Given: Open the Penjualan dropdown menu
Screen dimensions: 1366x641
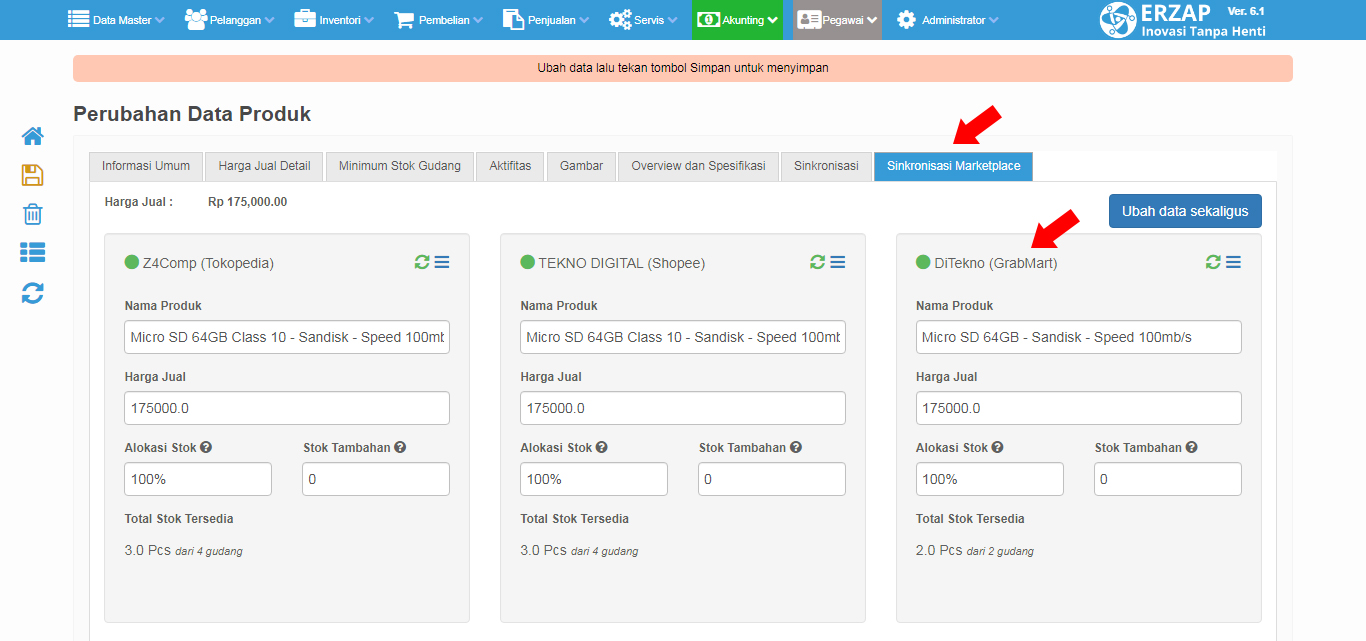Looking at the screenshot, I should tap(546, 20).
